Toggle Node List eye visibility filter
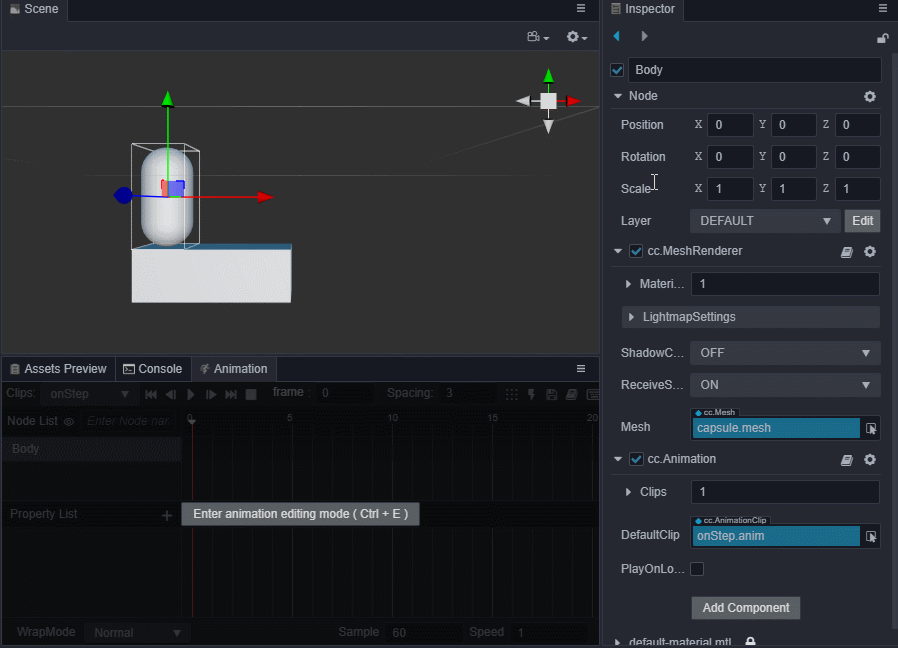 (x=69, y=422)
